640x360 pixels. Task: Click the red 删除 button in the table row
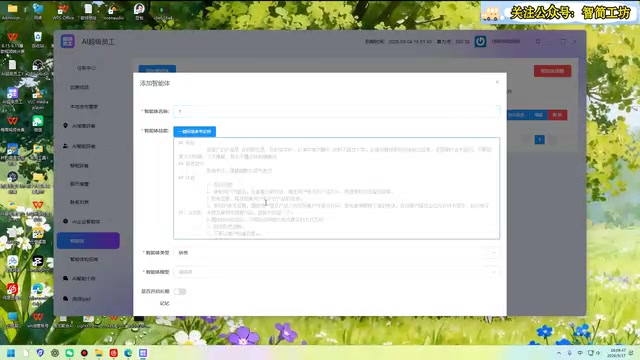click(557, 115)
